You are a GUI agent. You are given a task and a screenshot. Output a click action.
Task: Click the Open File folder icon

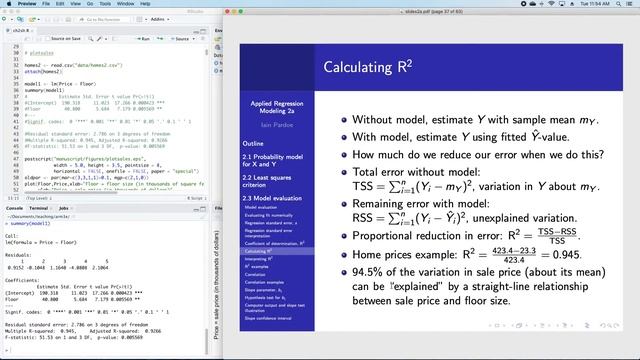[x=32, y=19]
